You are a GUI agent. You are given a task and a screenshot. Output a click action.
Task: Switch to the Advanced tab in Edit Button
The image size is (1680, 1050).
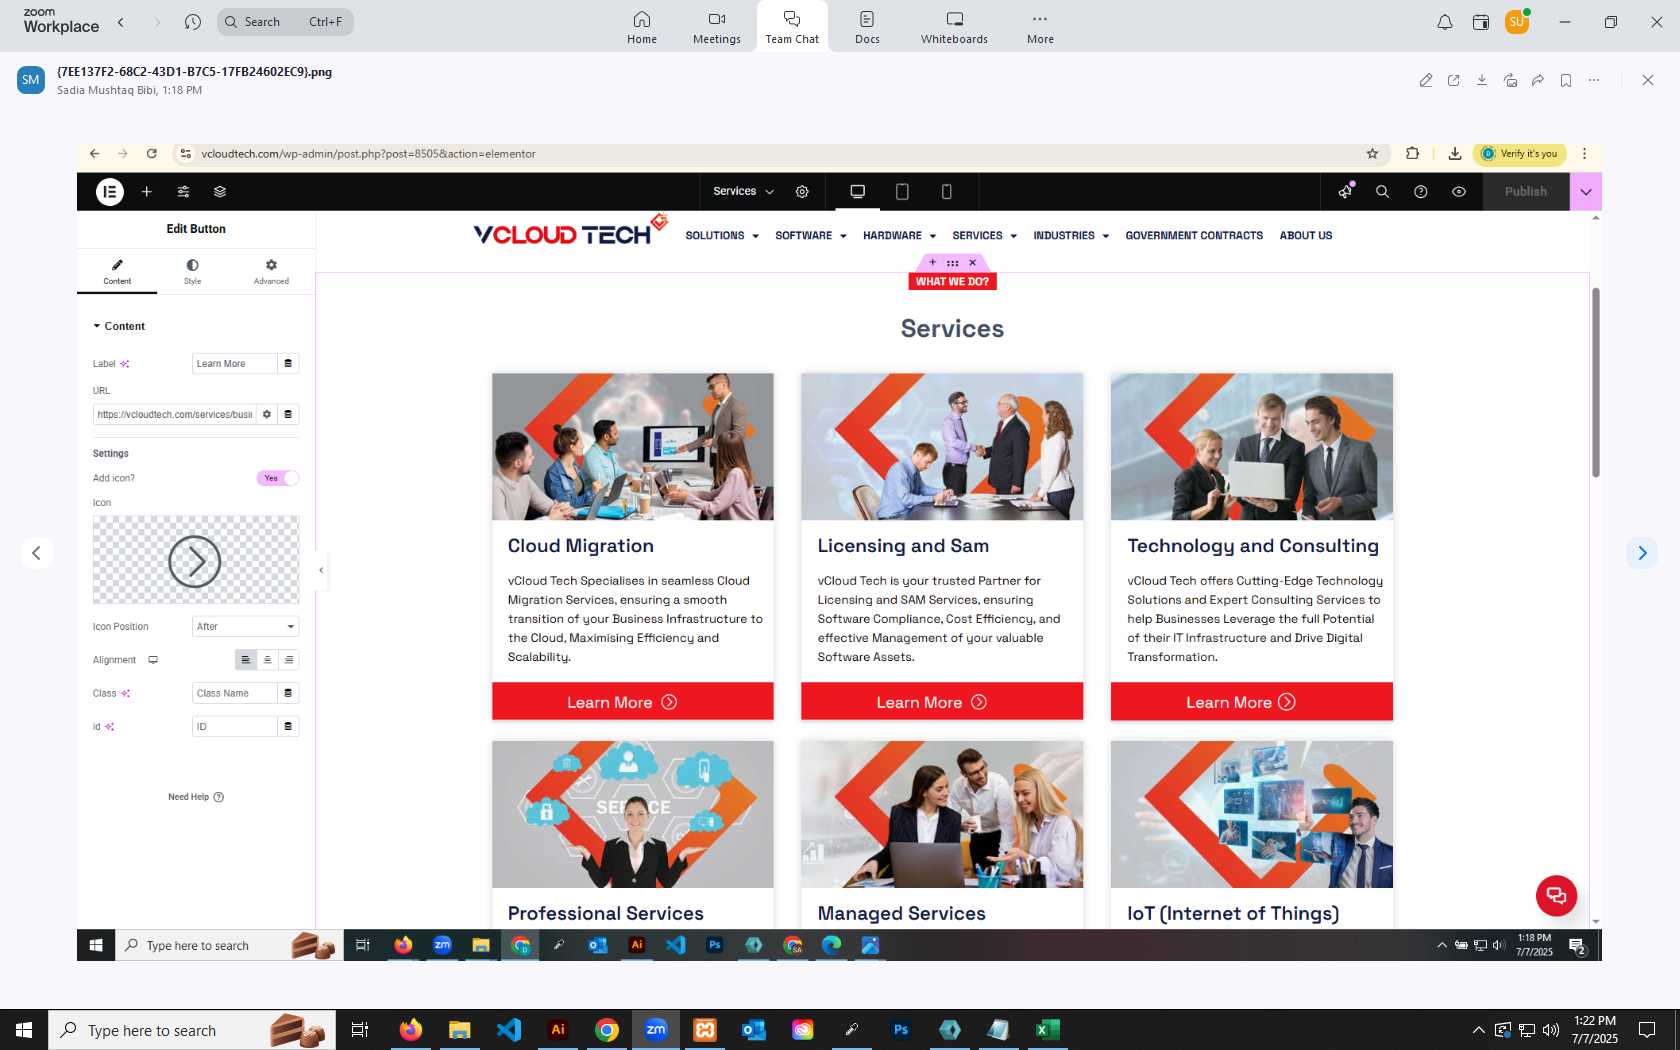coord(271,271)
